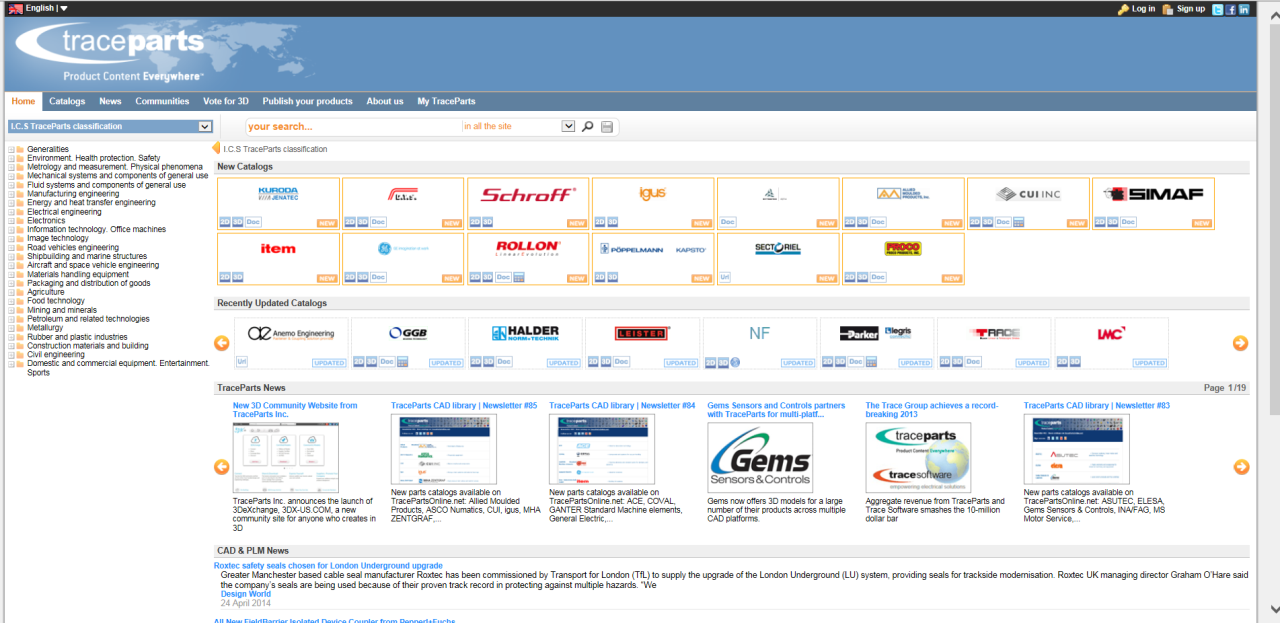Expand the Civil engineering tree node
The image size is (1280, 623).
[x=11, y=355]
